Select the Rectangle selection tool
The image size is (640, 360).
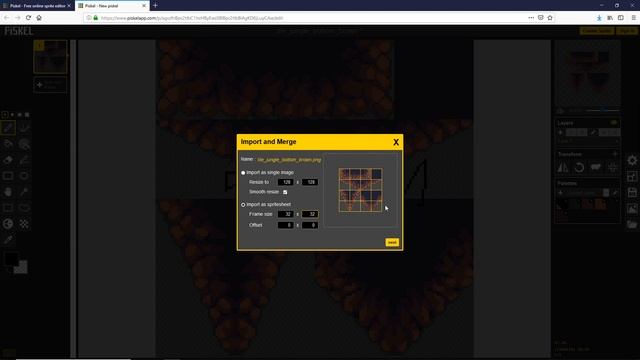[x=9, y=208]
